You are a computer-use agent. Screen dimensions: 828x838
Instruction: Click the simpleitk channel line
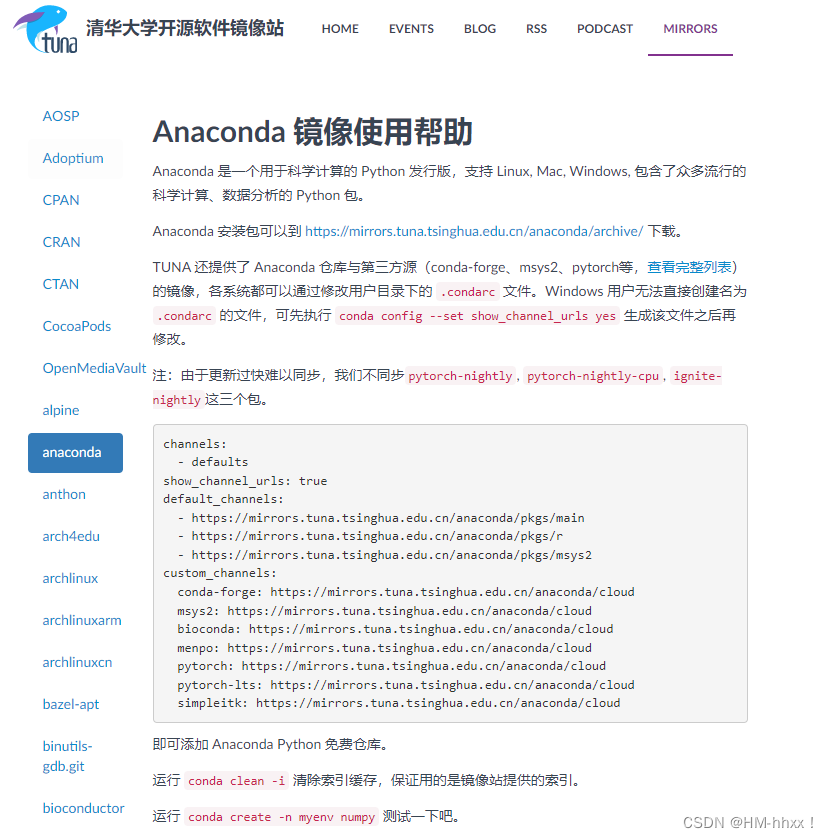coord(399,703)
